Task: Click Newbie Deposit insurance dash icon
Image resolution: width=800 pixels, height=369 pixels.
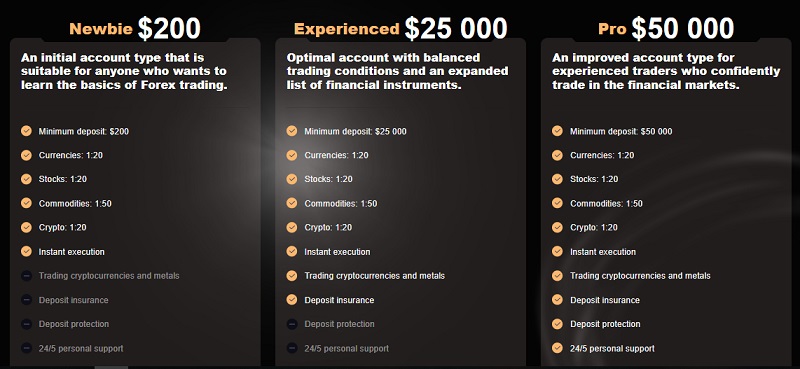Action: point(26,300)
